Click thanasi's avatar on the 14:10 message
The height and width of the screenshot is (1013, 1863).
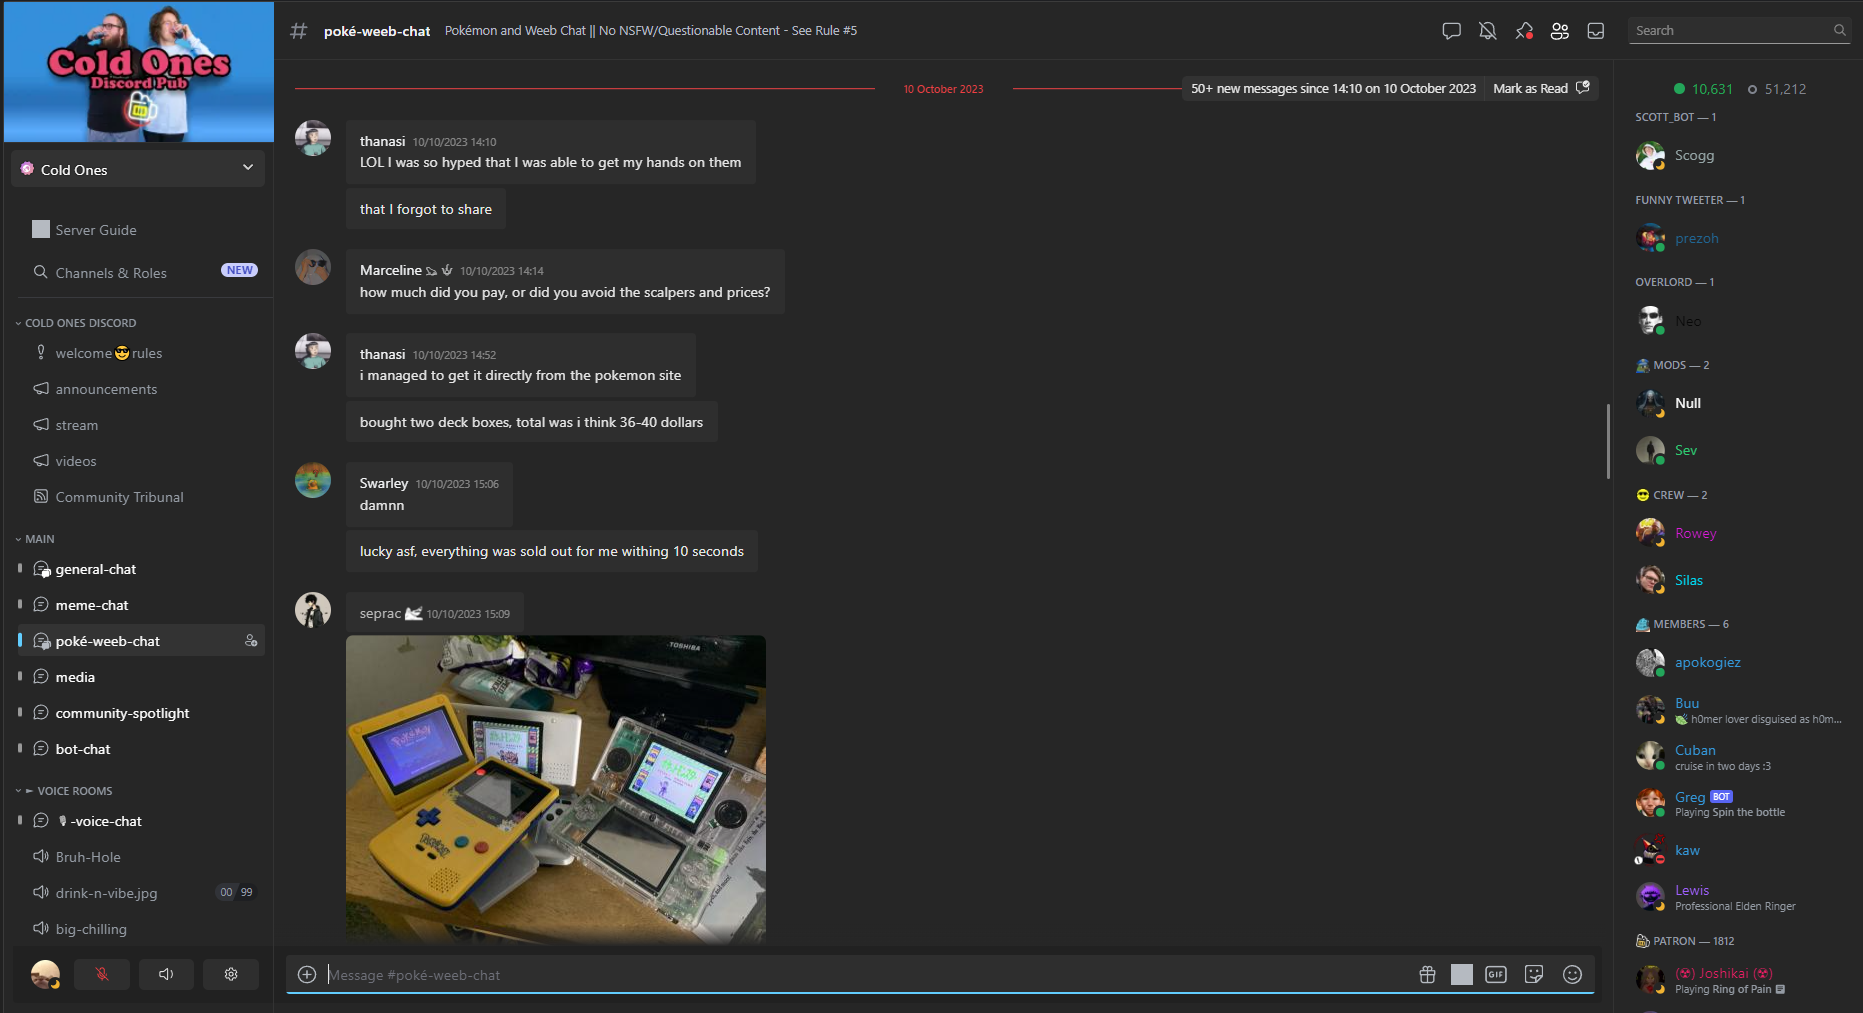(313, 139)
